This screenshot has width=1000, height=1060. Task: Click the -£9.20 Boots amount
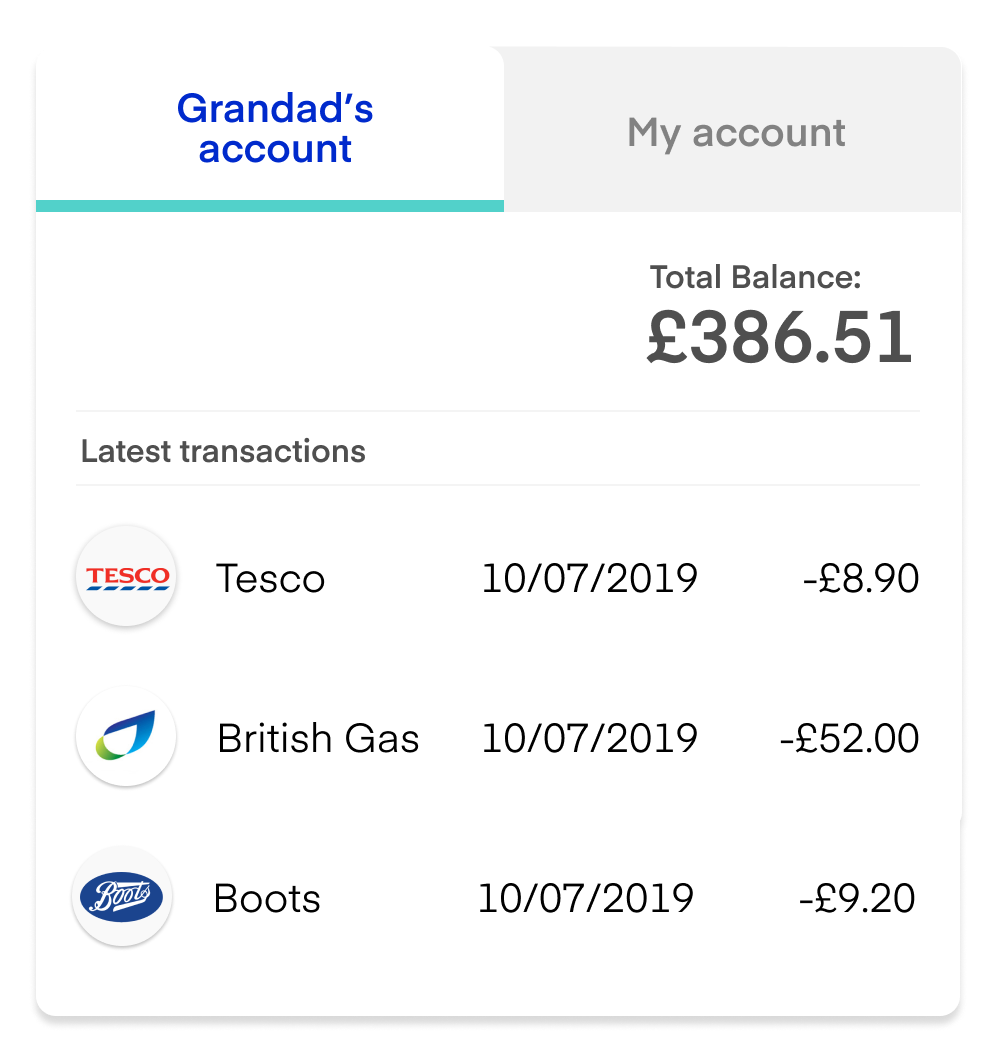(857, 898)
